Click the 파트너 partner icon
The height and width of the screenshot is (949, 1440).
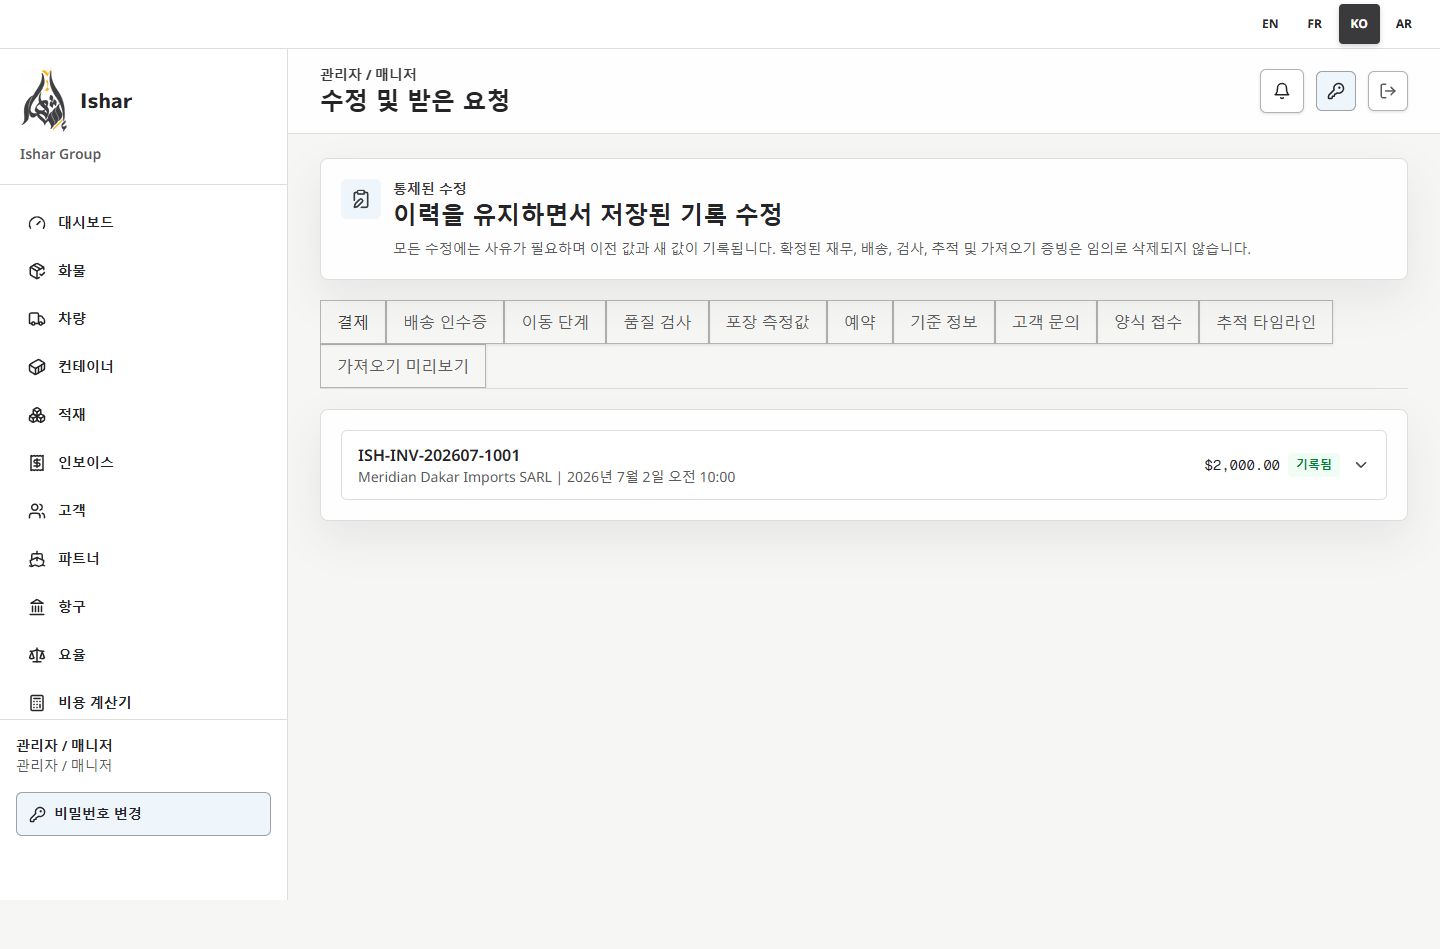[x=37, y=559]
